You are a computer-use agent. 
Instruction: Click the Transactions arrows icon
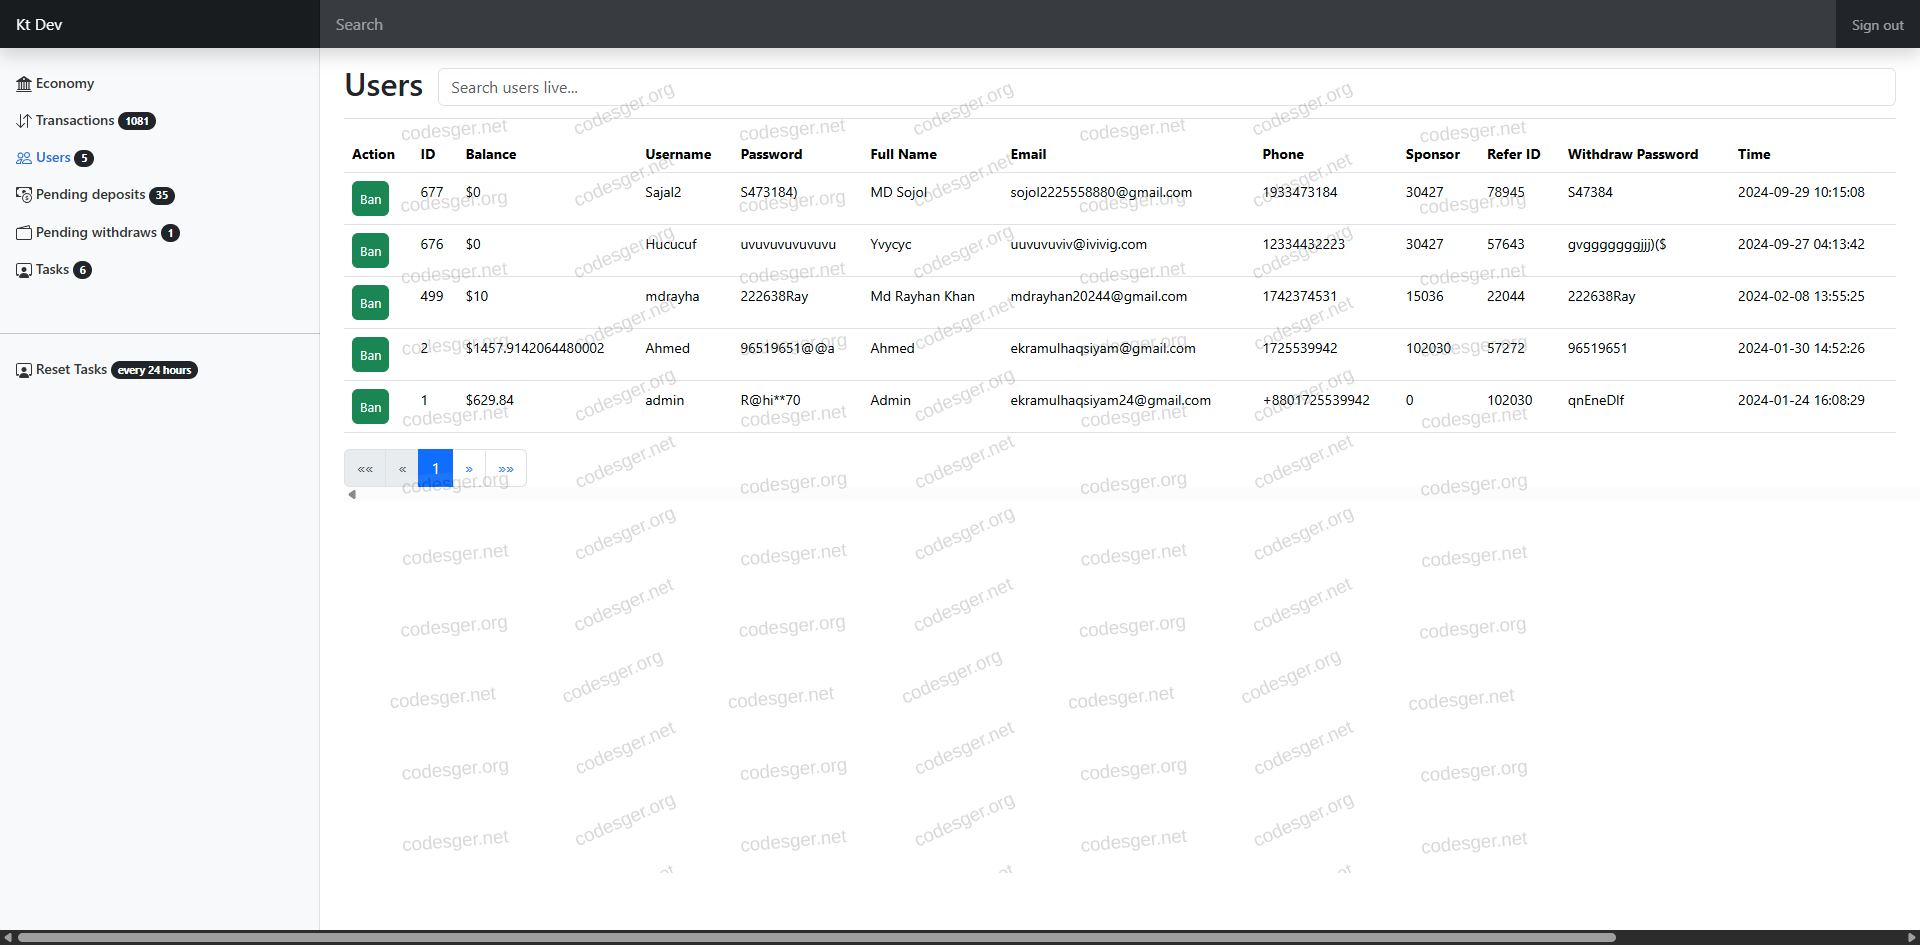[x=24, y=121]
